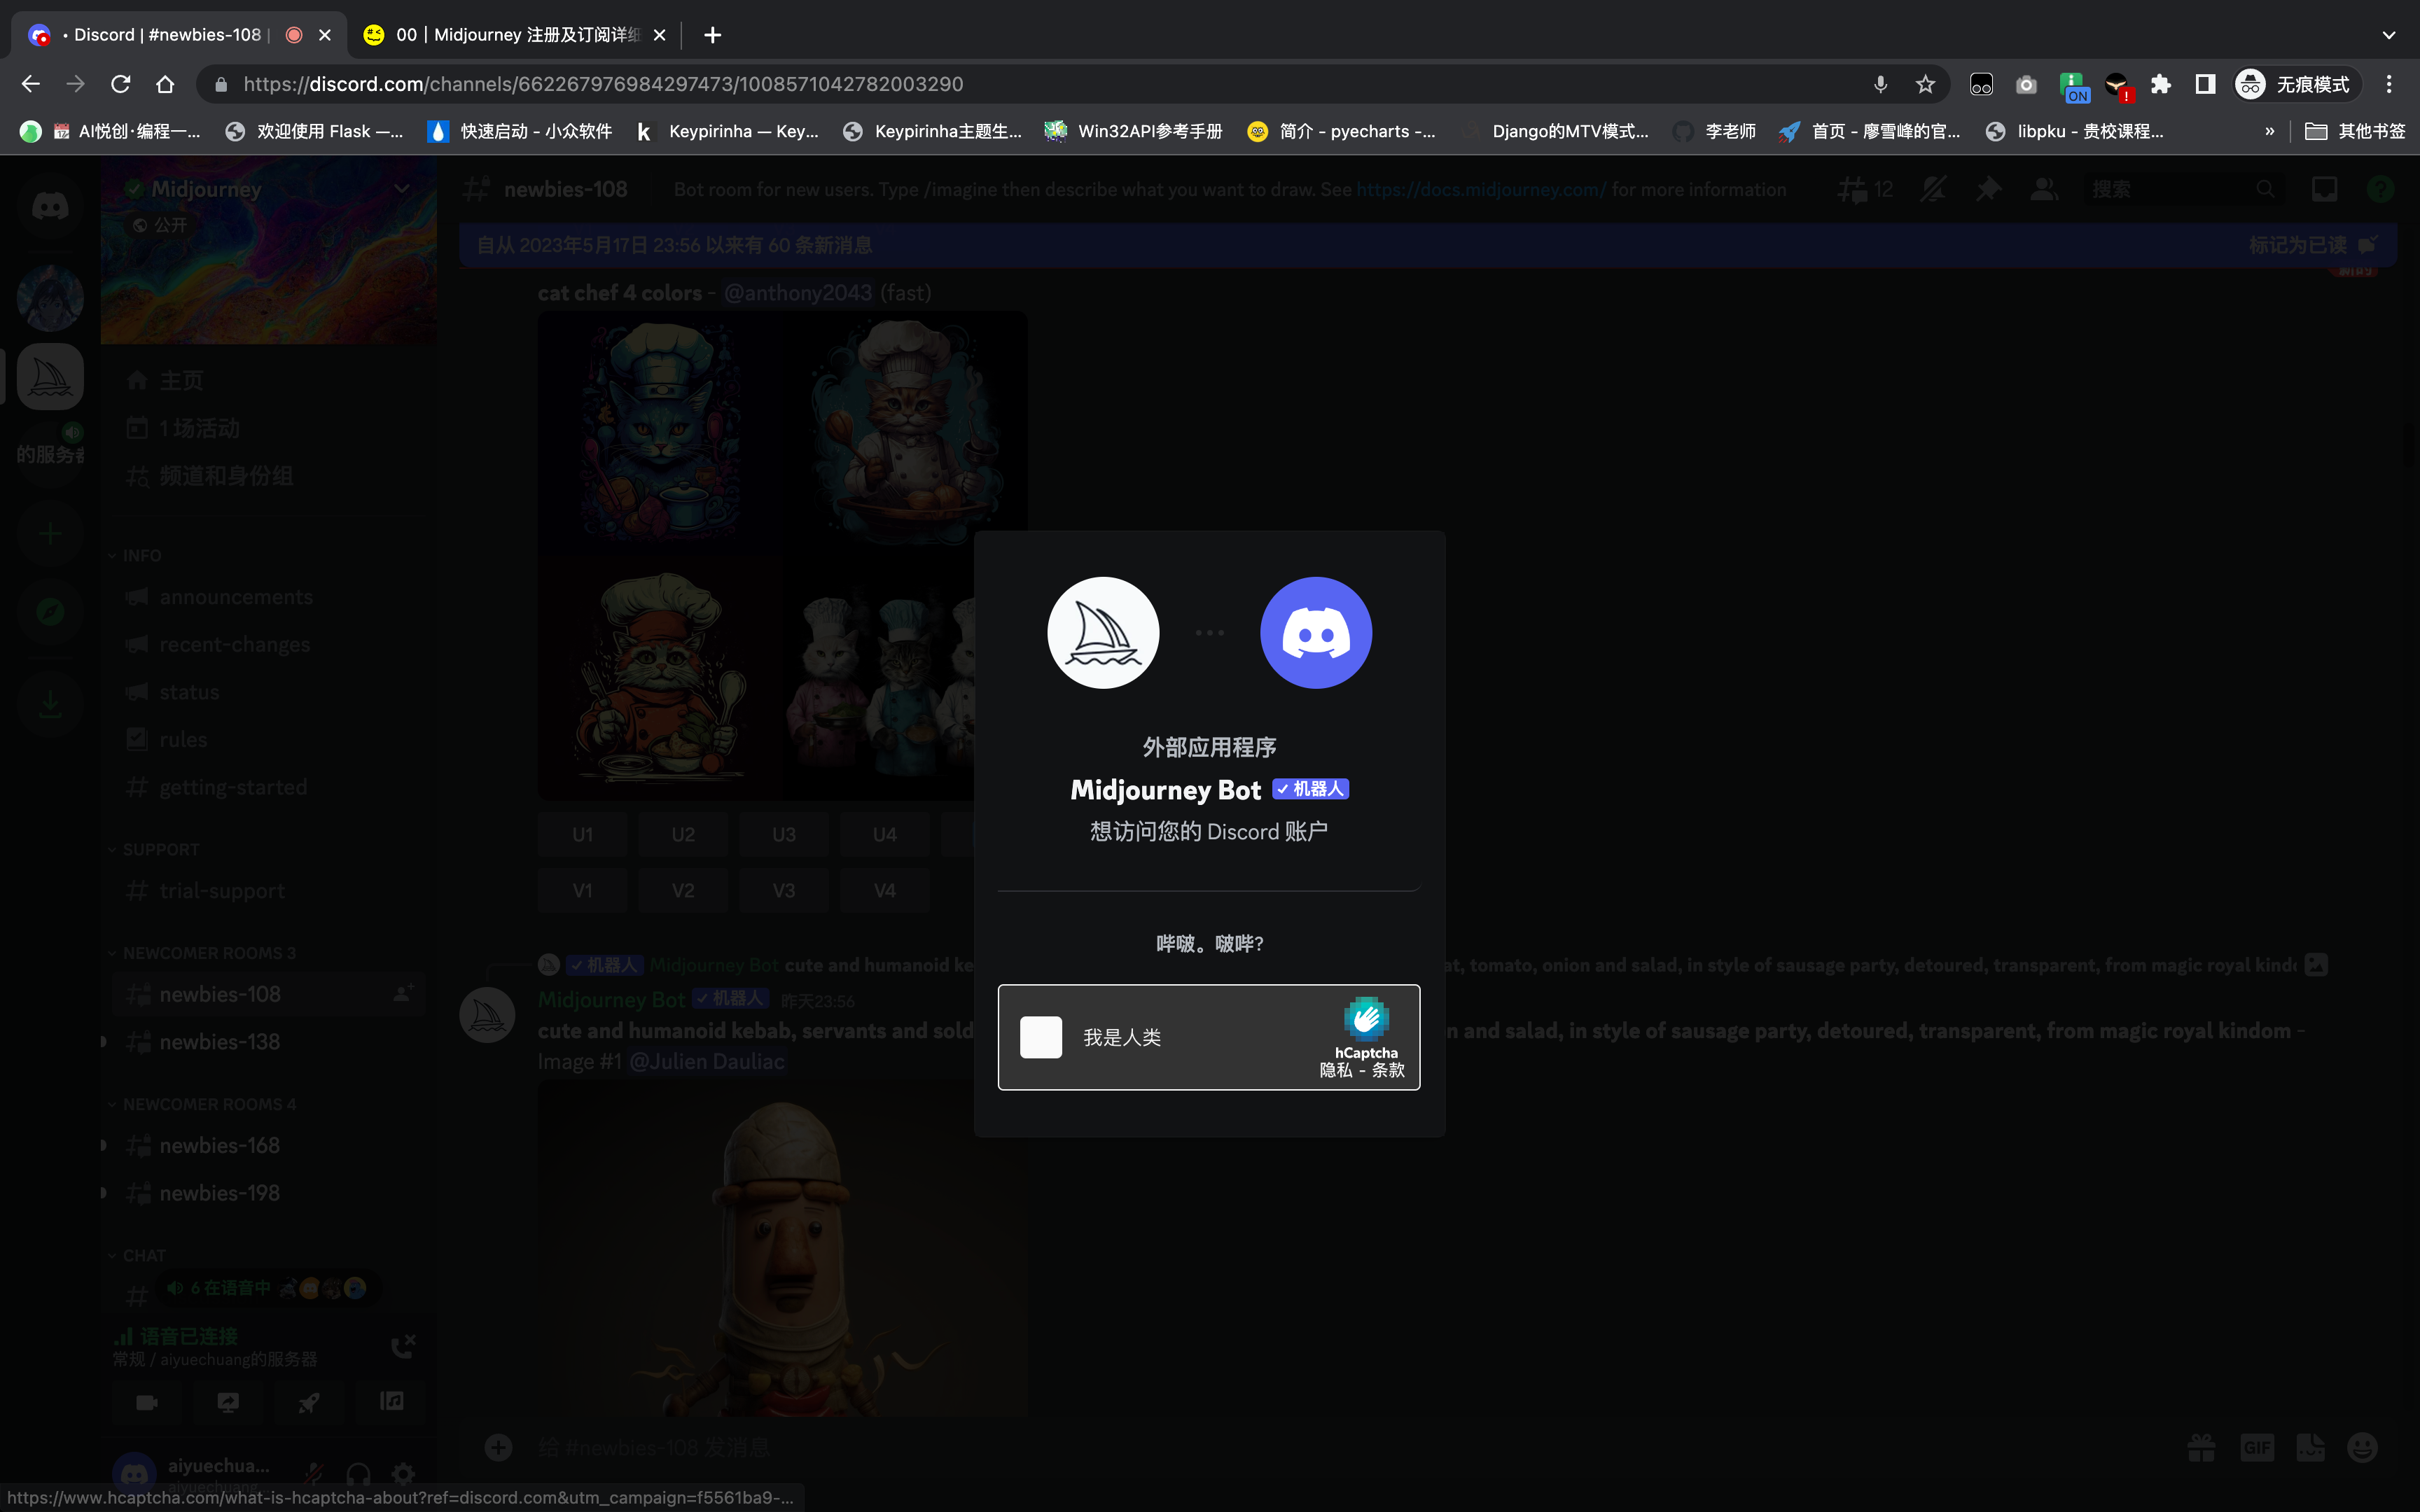
Task: Open the trial-support channel
Action: click(268, 891)
